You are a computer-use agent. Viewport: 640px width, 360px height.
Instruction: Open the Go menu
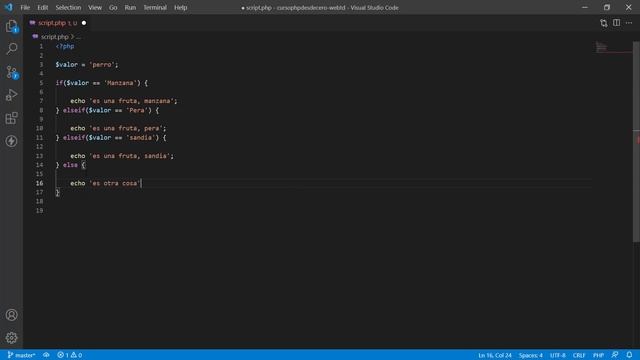tap(113, 7)
